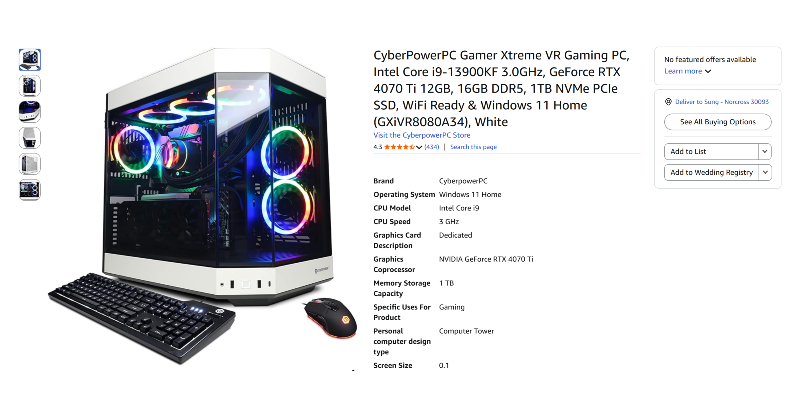The width and height of the screenshot is (800, 420).
Task: Select the first product thumbnail image
Action: 30,60
